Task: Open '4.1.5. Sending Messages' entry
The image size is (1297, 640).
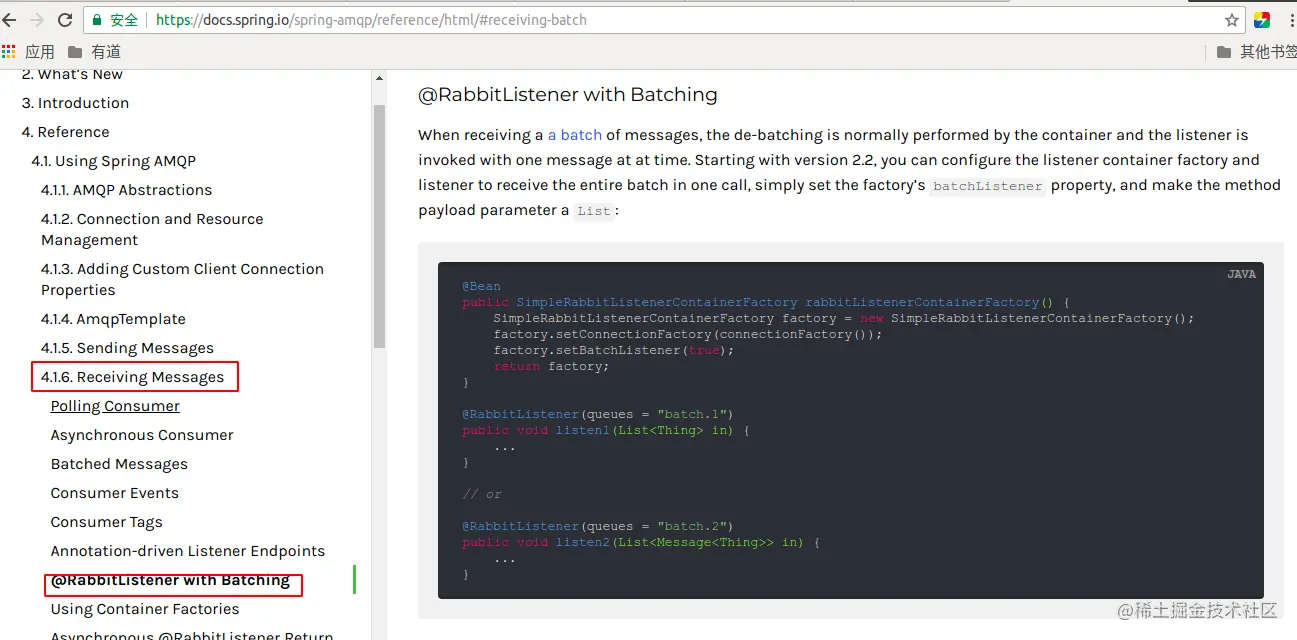Action: tap(127, 348)
